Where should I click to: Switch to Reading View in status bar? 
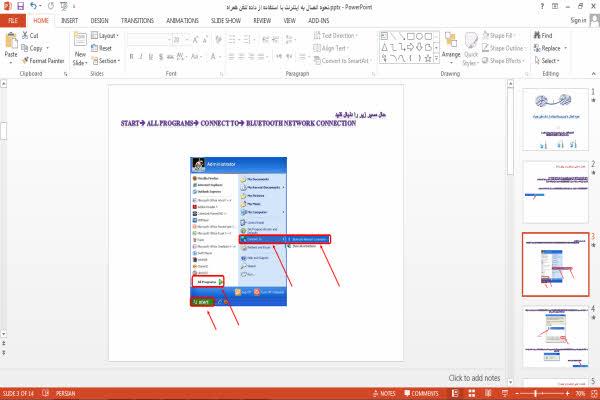(x=488, y=393)
